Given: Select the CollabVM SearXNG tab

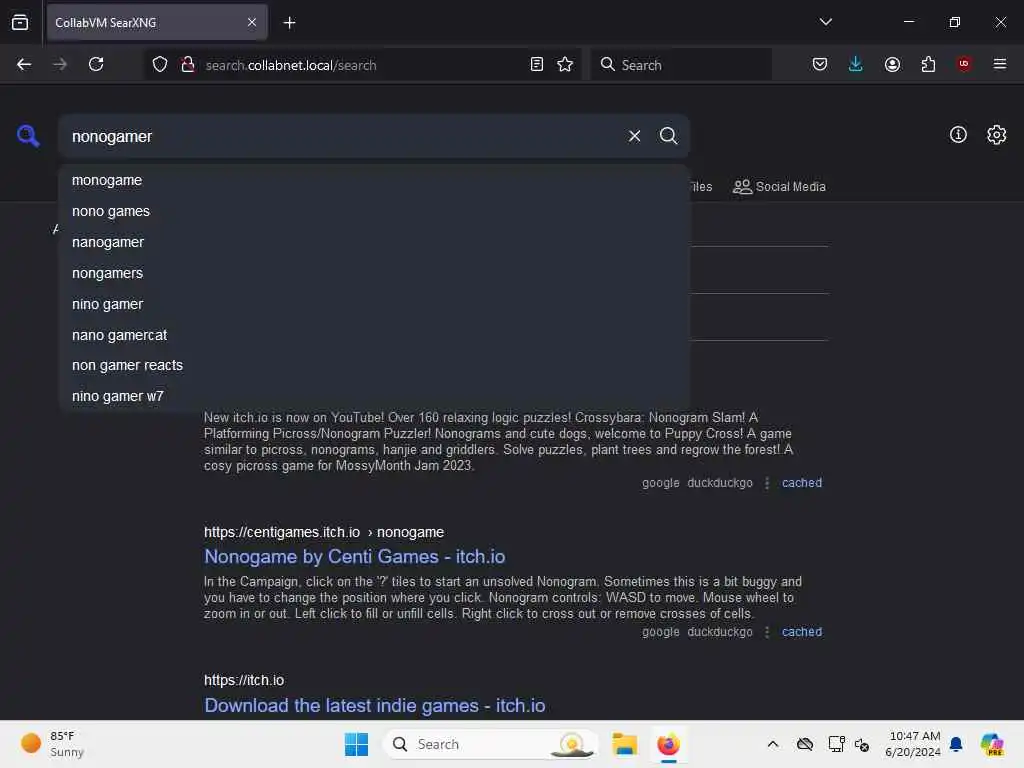Looking at the screenshot, I should [x=157, y=23].
